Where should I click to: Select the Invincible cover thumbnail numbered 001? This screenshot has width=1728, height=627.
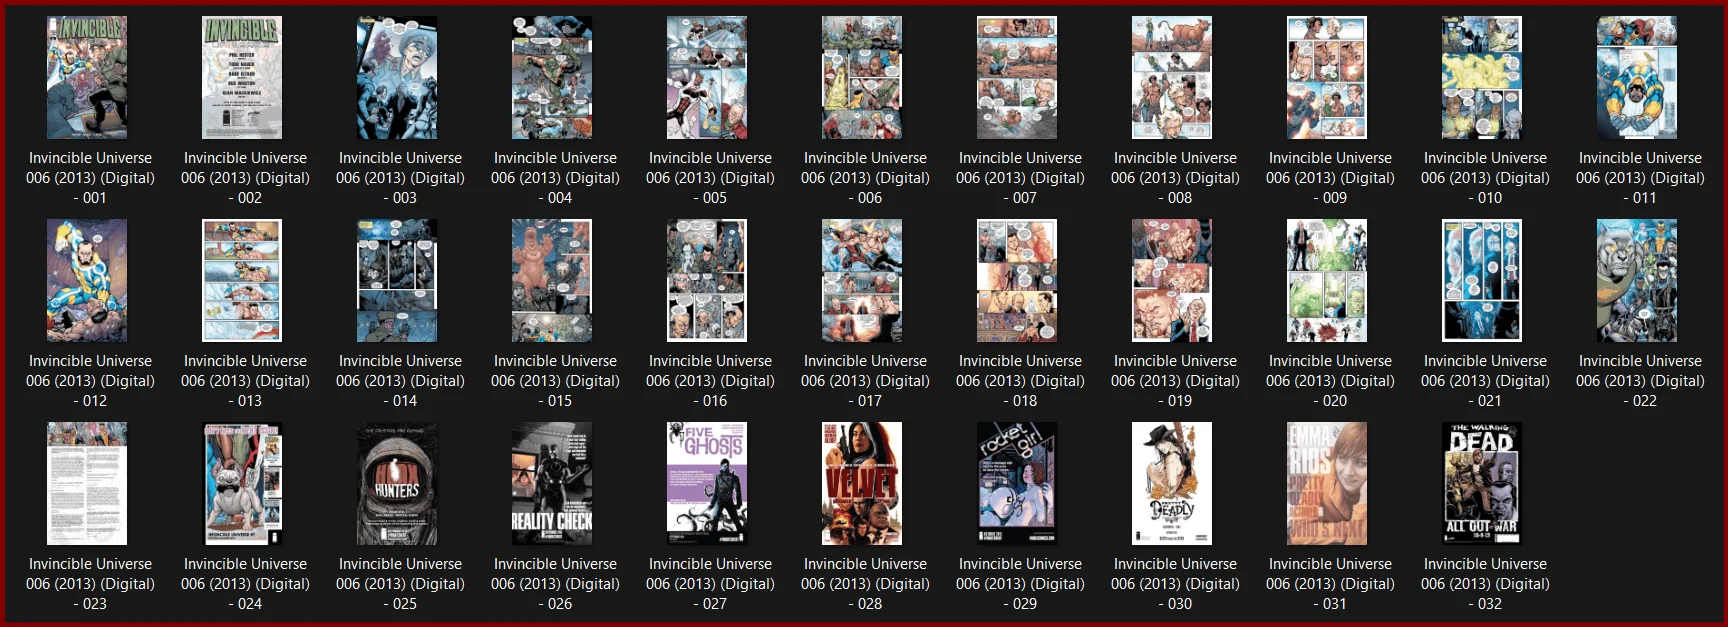coord(87,77)
